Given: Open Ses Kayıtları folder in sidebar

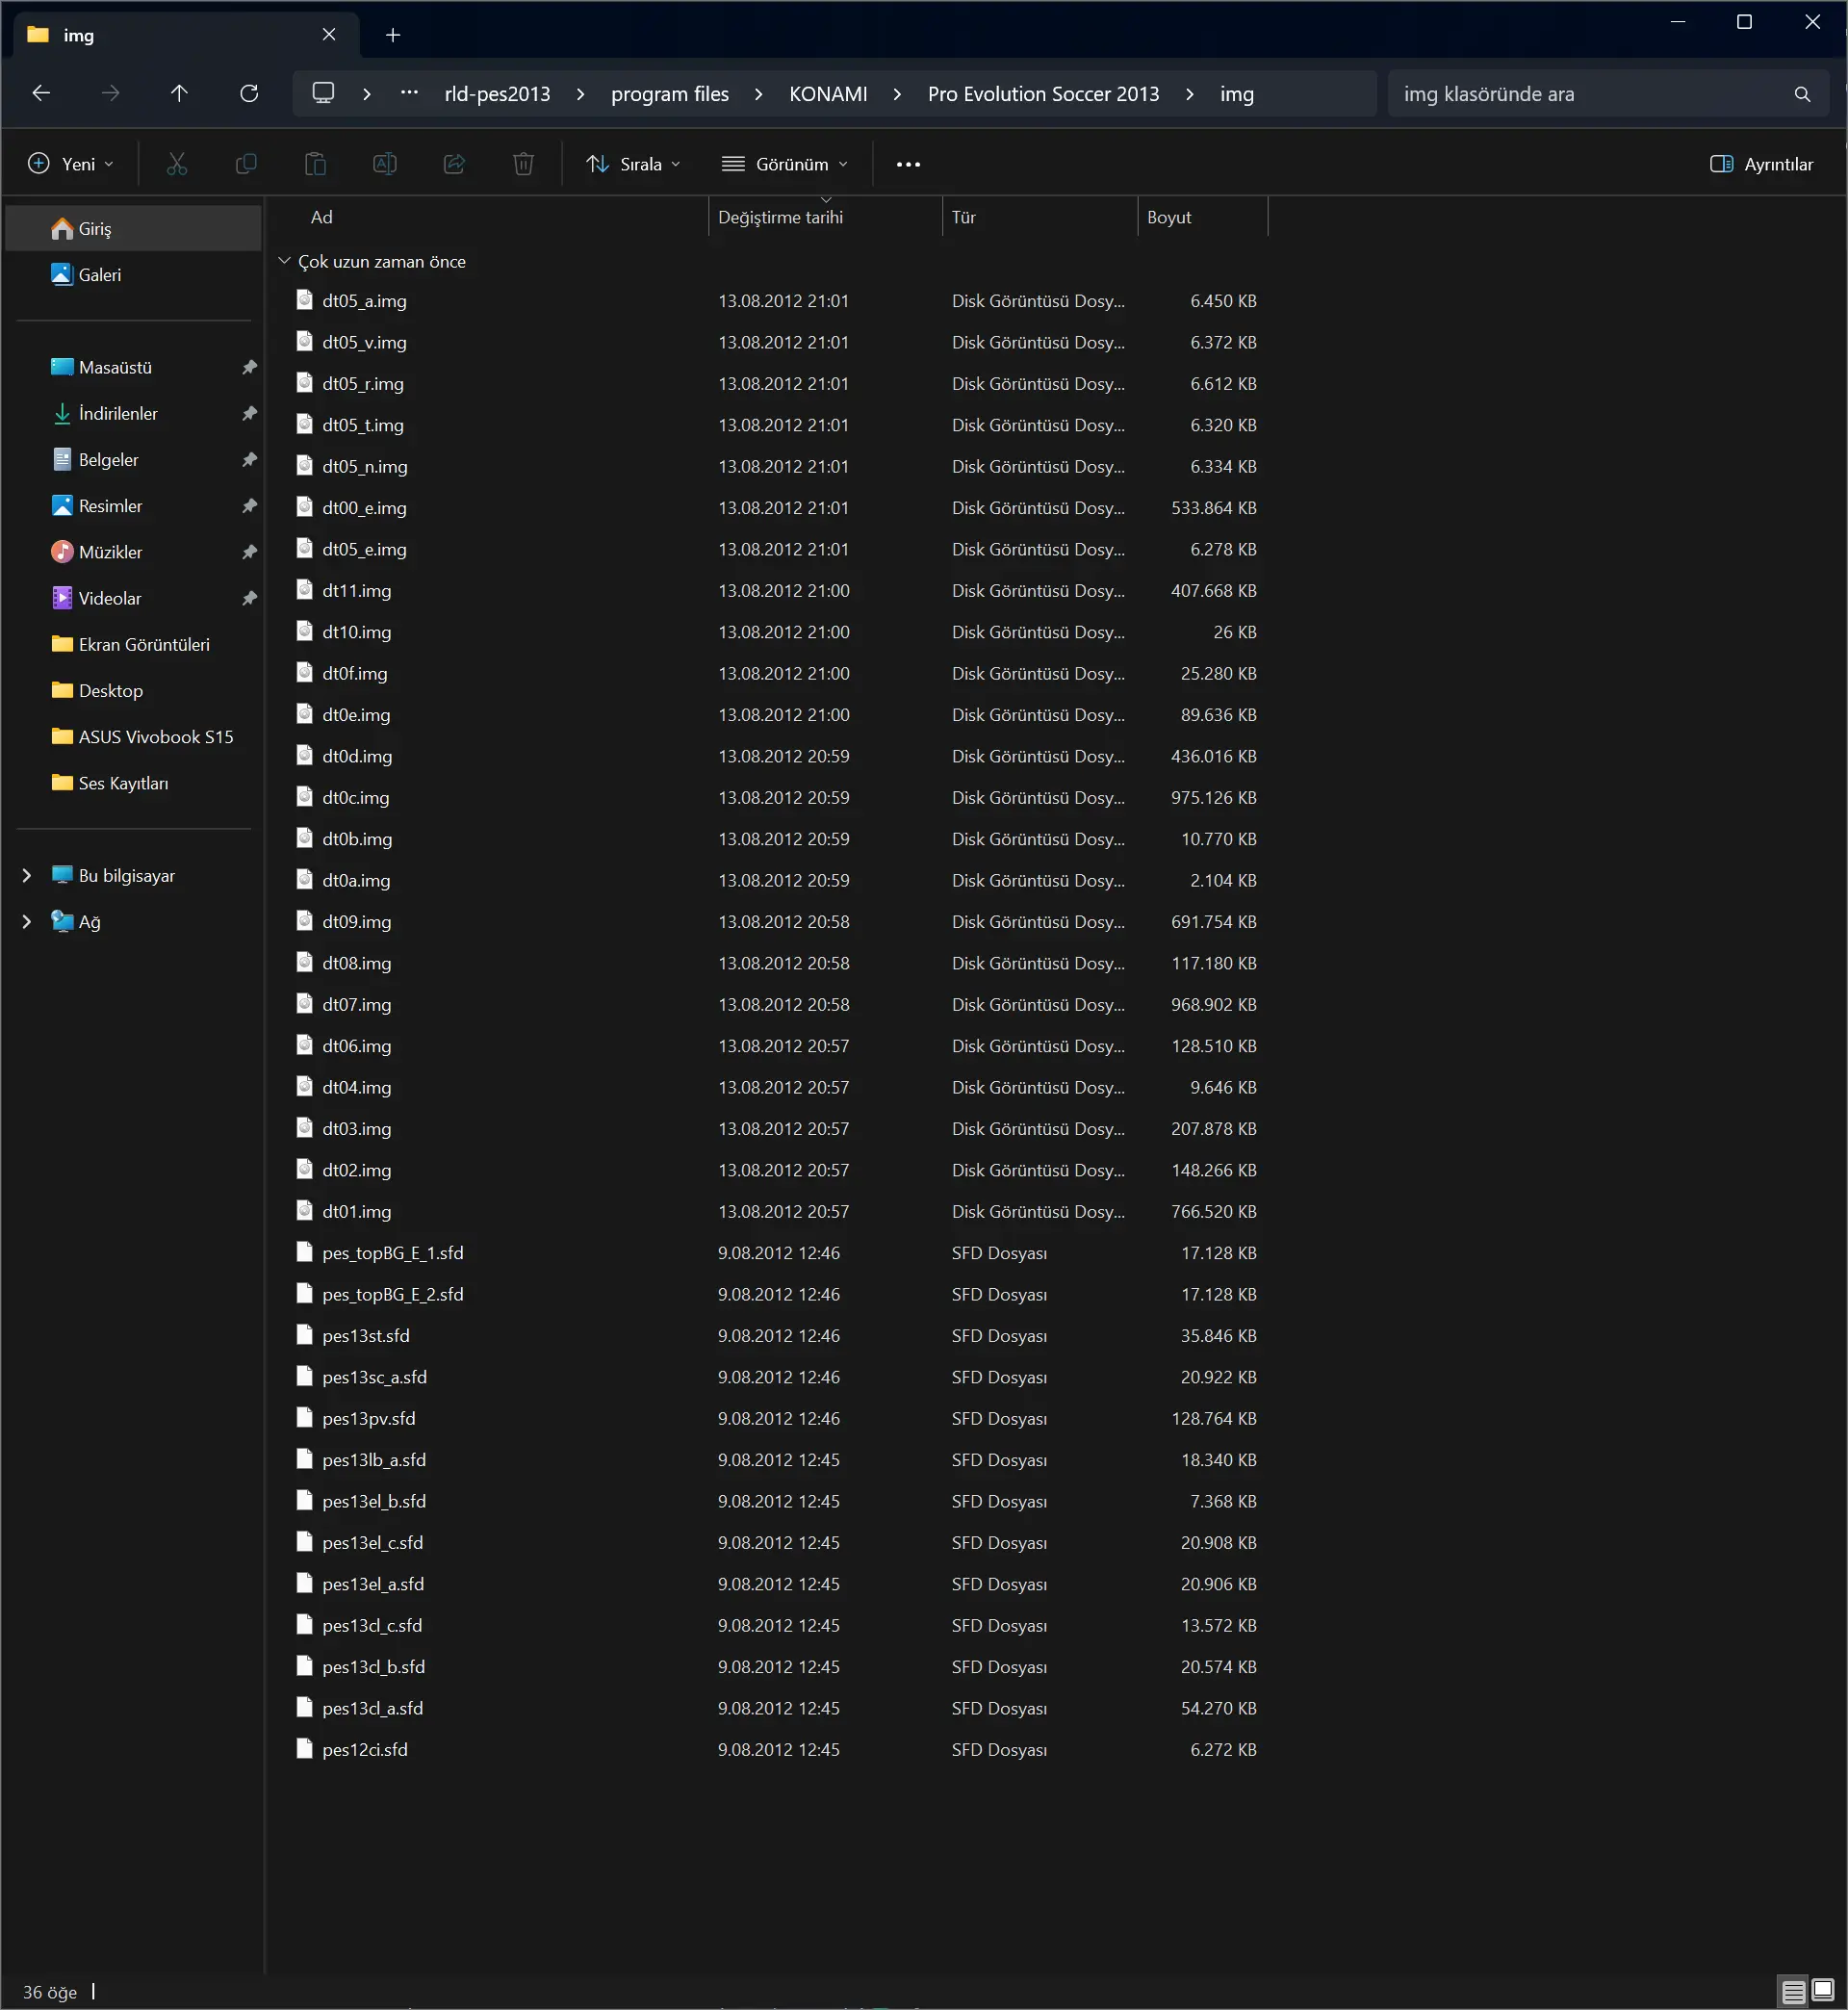Looking at the screenshot, I should pyautogui.click(x=109, y=783).
